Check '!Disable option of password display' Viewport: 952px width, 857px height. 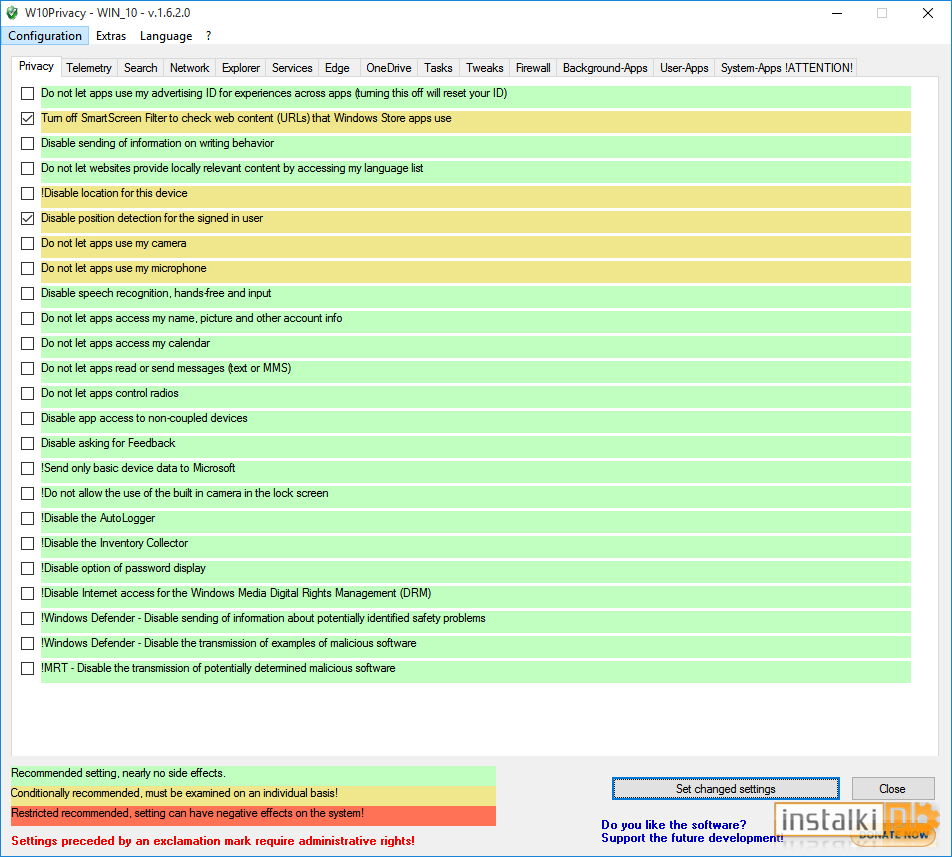tap(27, 569)
